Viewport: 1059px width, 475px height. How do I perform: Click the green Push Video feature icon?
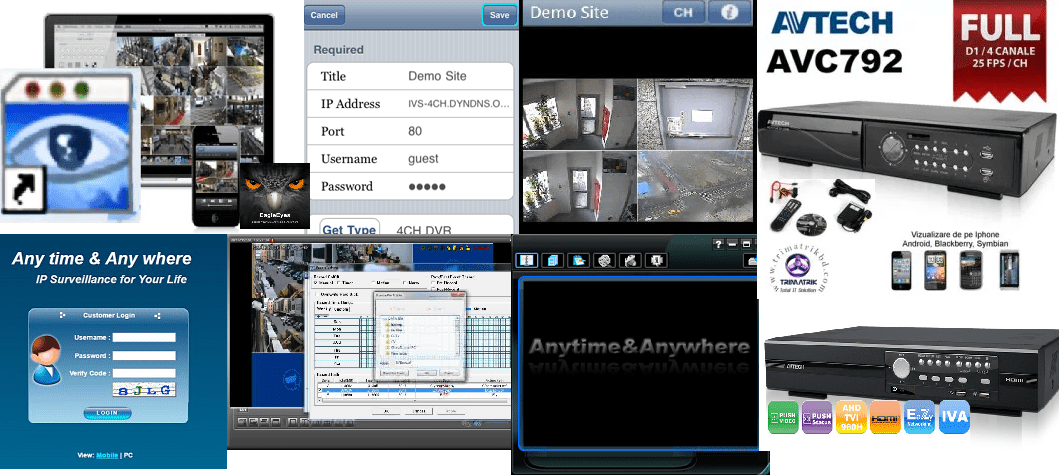click(783, 417)
